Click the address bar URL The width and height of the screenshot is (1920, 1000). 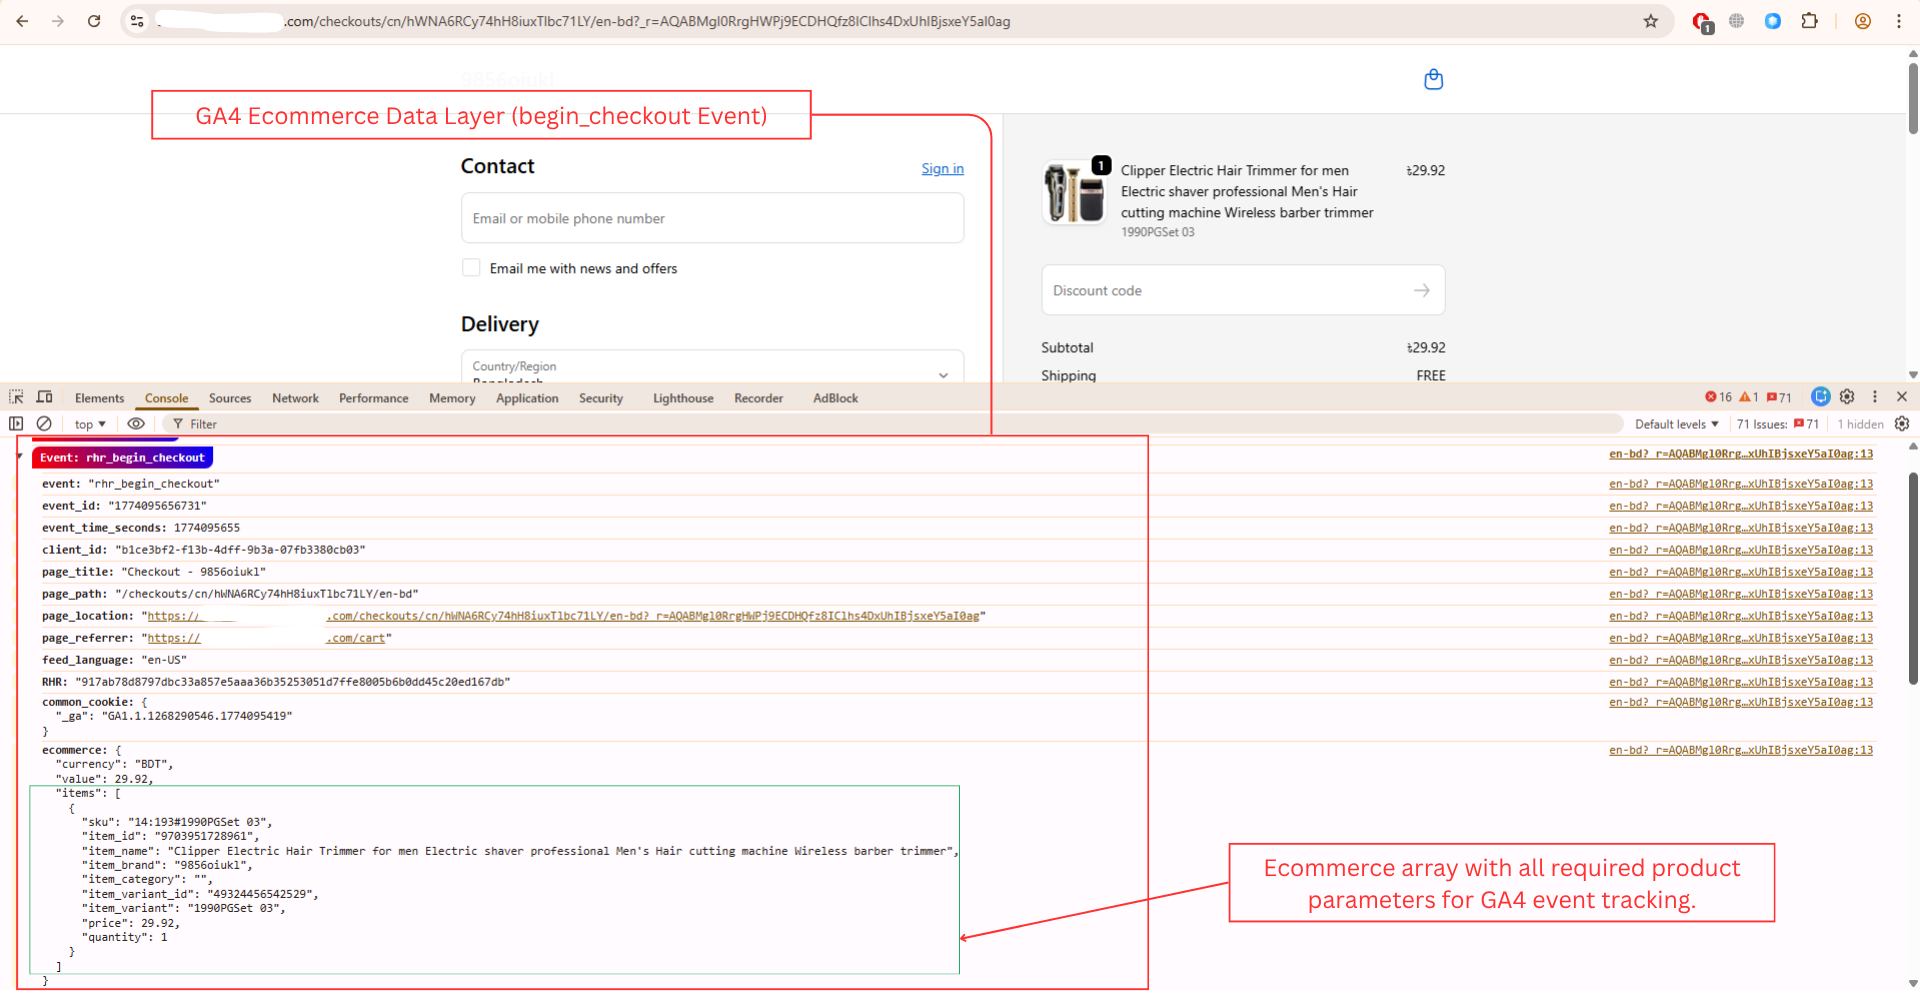click(647, 21)
